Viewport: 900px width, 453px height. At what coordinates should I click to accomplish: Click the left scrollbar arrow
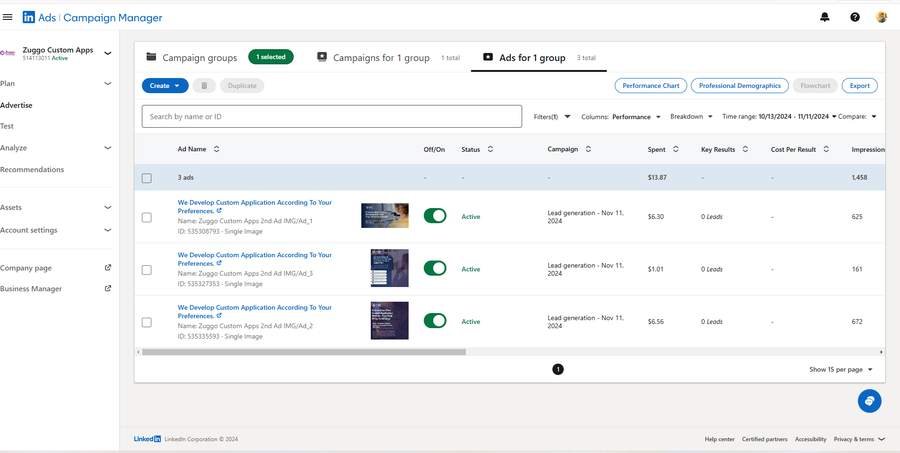pyautogui.click(x=138, y=352)
